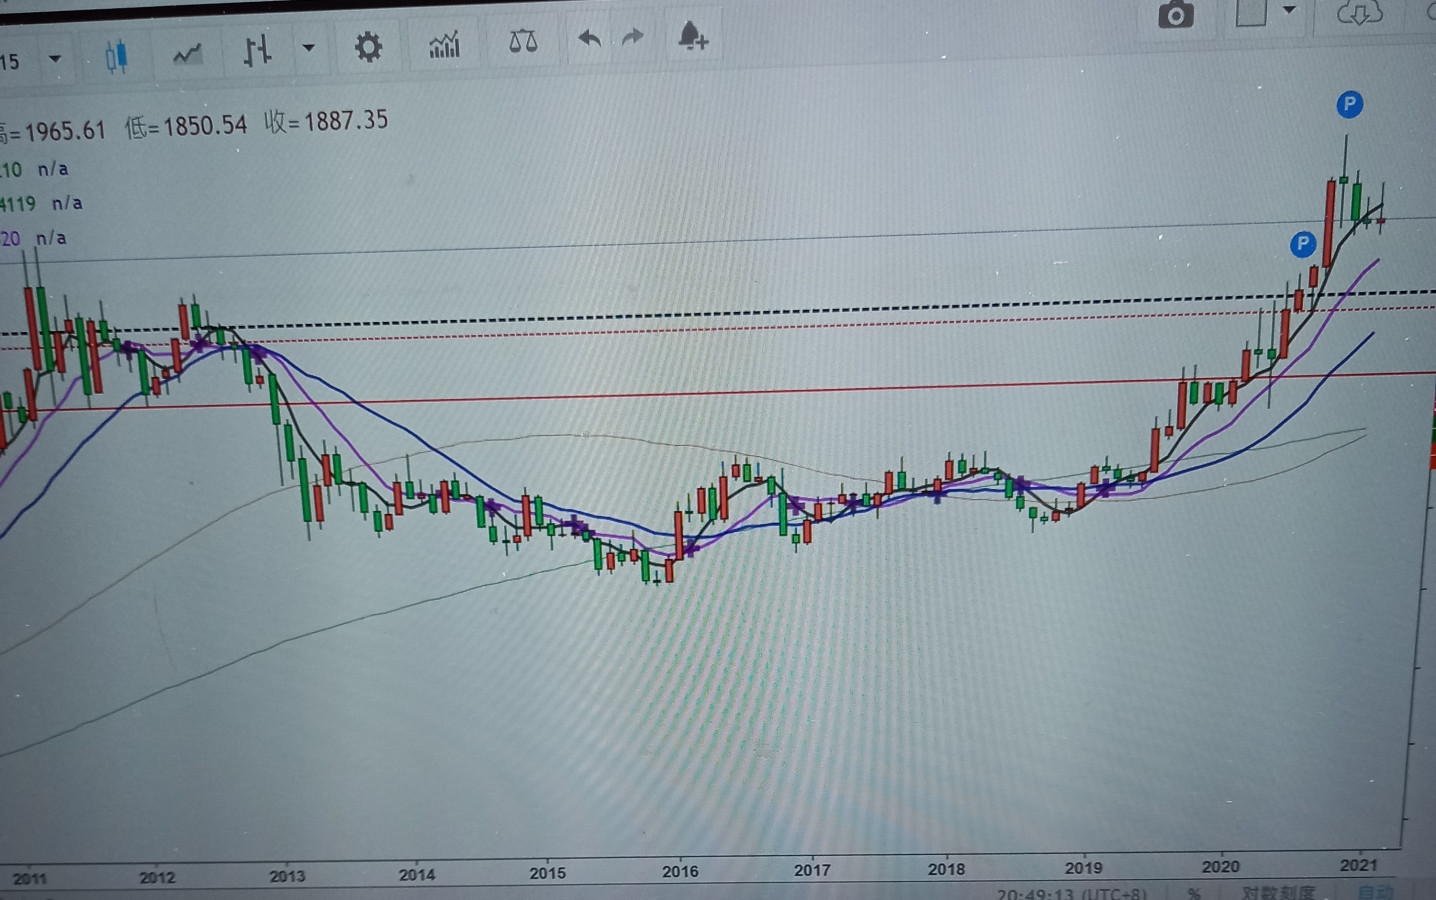The image size is (1436, 900).
Task: Click the 2013 label on time axis
Action: (287, 875)
